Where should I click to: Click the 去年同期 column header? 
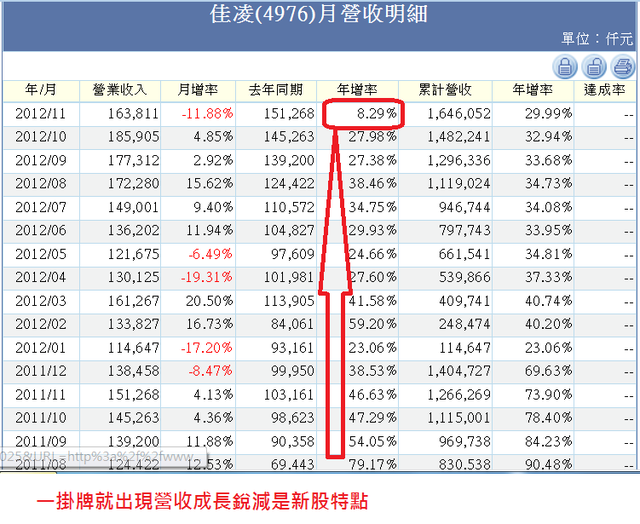coord(276,90)
